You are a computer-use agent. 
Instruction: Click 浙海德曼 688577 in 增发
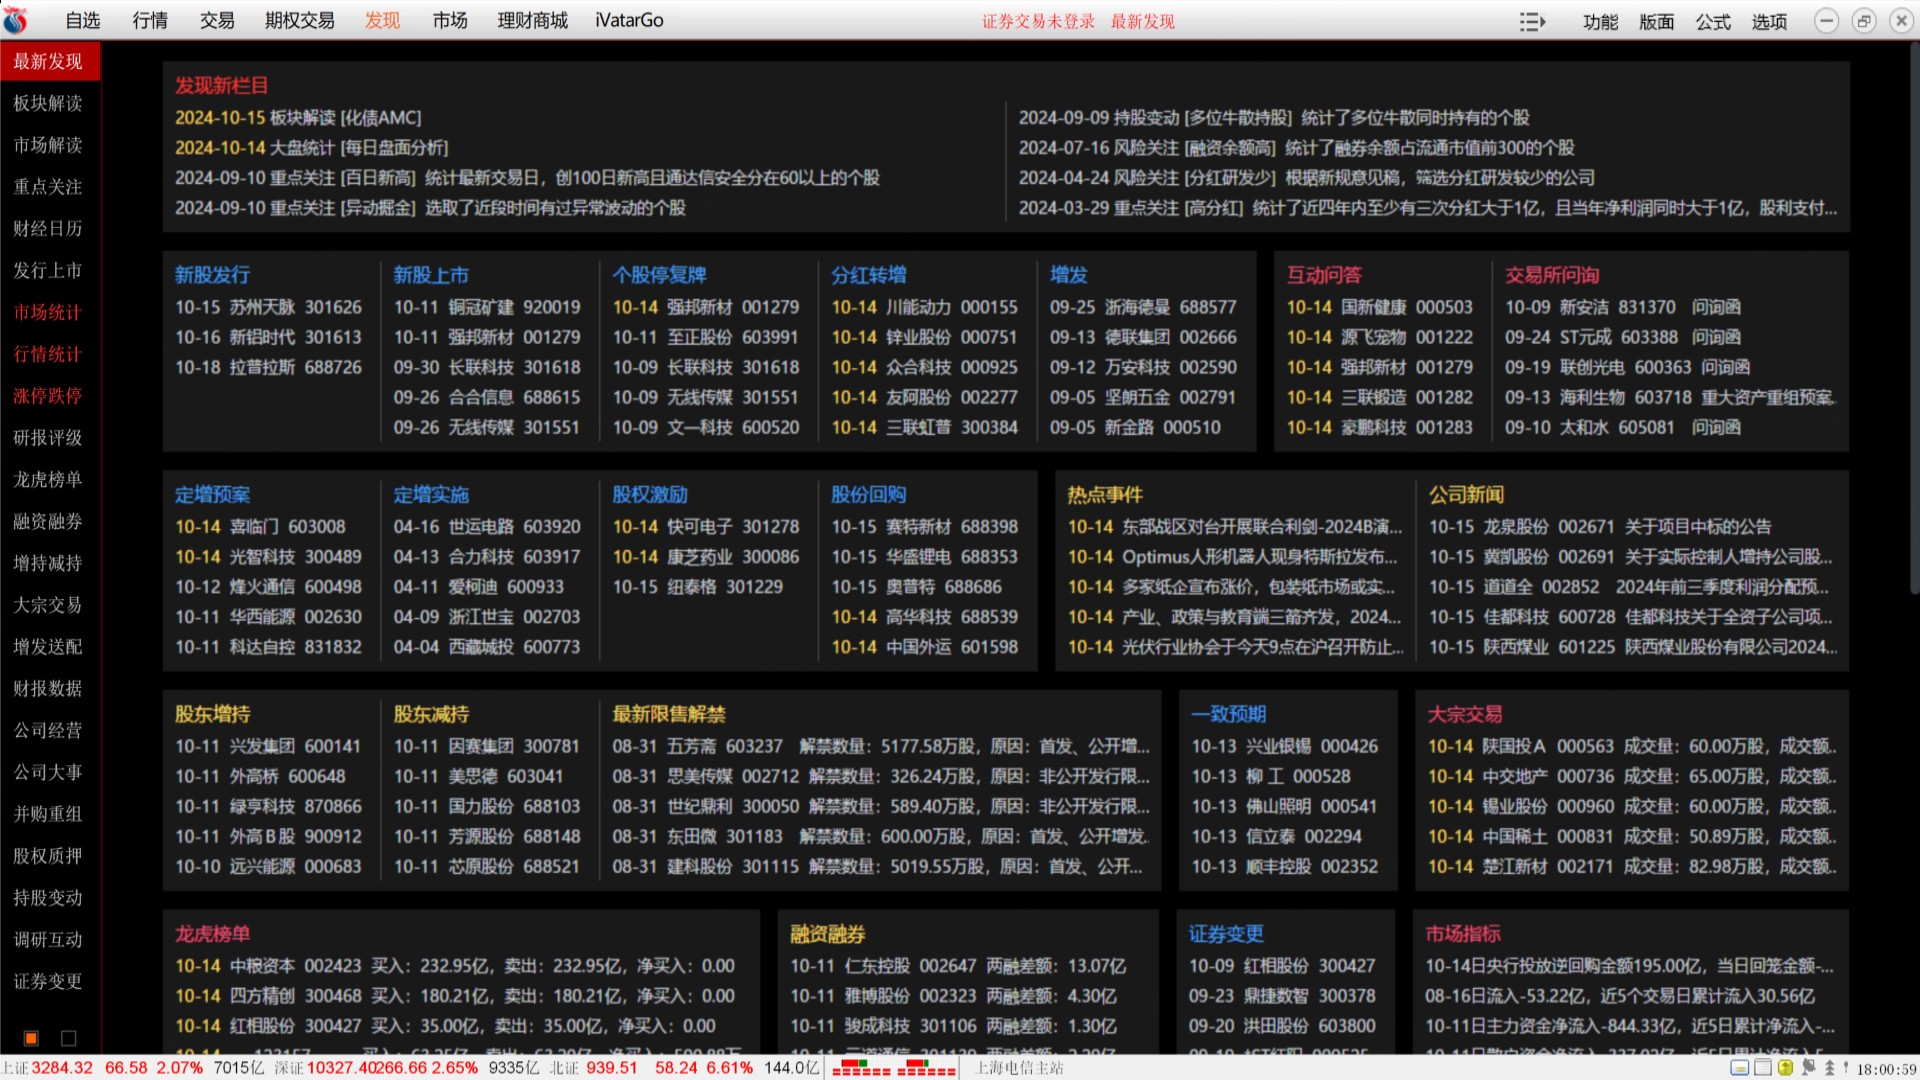pos(1143,307)
